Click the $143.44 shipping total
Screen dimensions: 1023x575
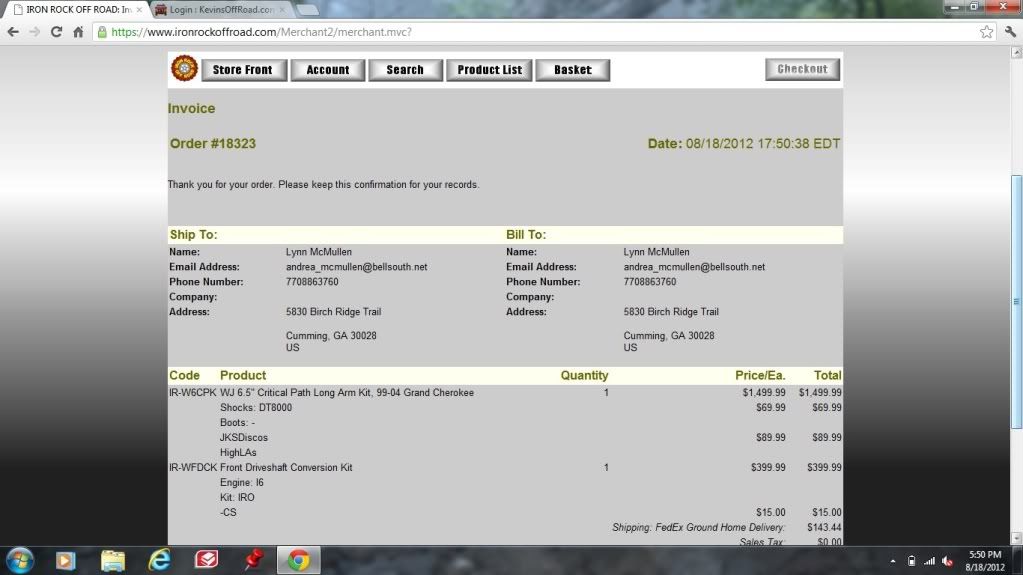coord(824,527)
